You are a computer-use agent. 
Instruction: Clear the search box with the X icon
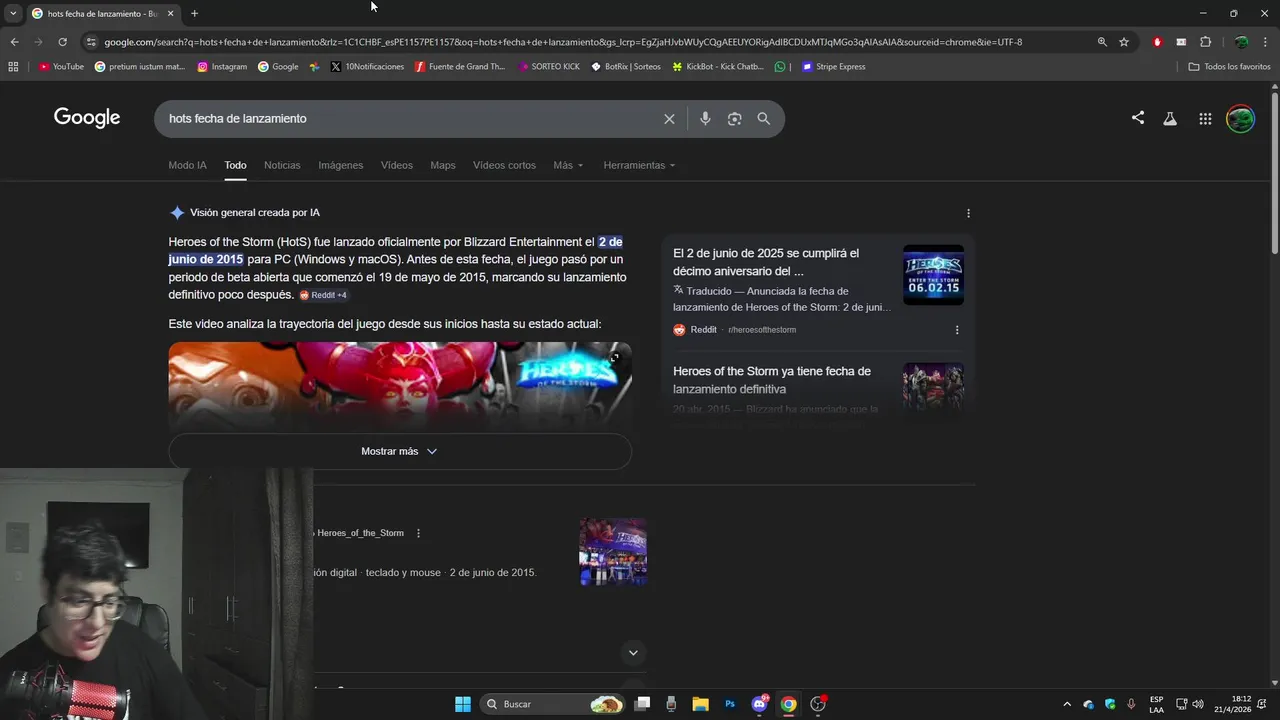click(x=669, y=119)
